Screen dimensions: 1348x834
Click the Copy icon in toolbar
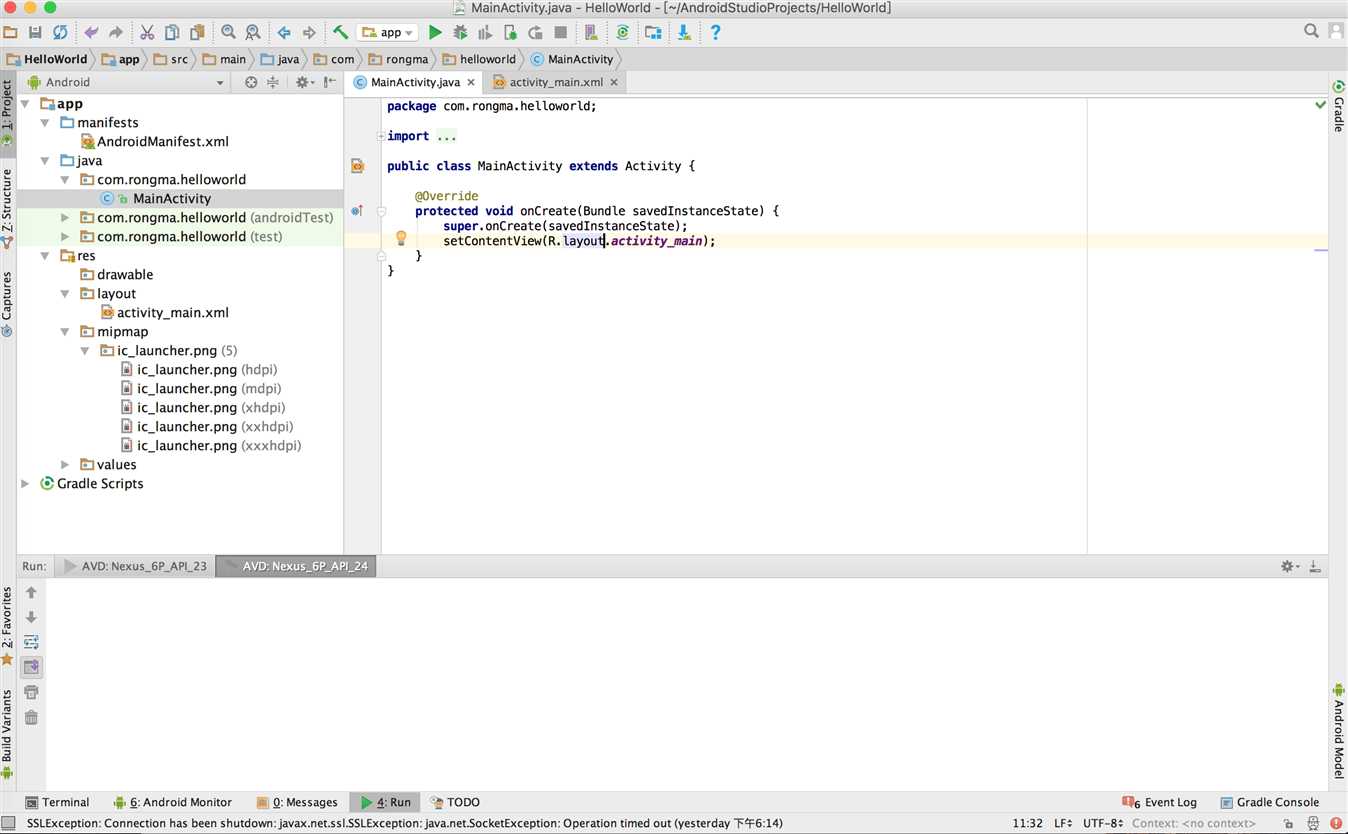tap(172, 32)
